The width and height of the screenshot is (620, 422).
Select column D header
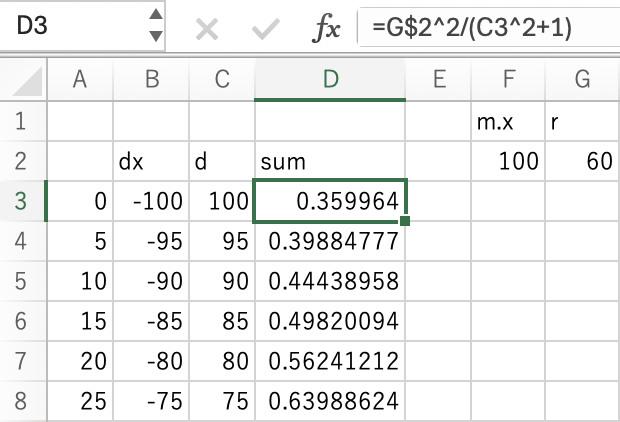[330, 79]
